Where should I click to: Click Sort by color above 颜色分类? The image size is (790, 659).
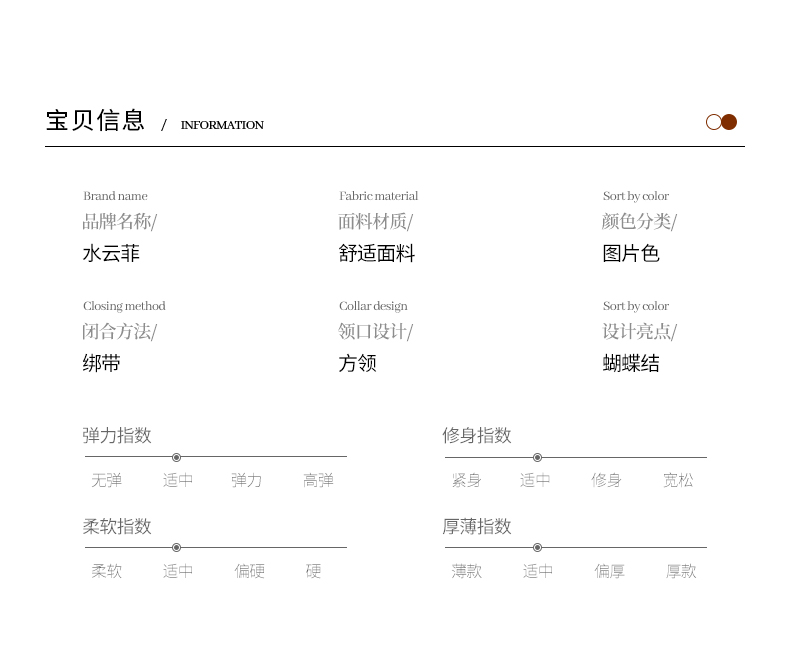[636, 196]
